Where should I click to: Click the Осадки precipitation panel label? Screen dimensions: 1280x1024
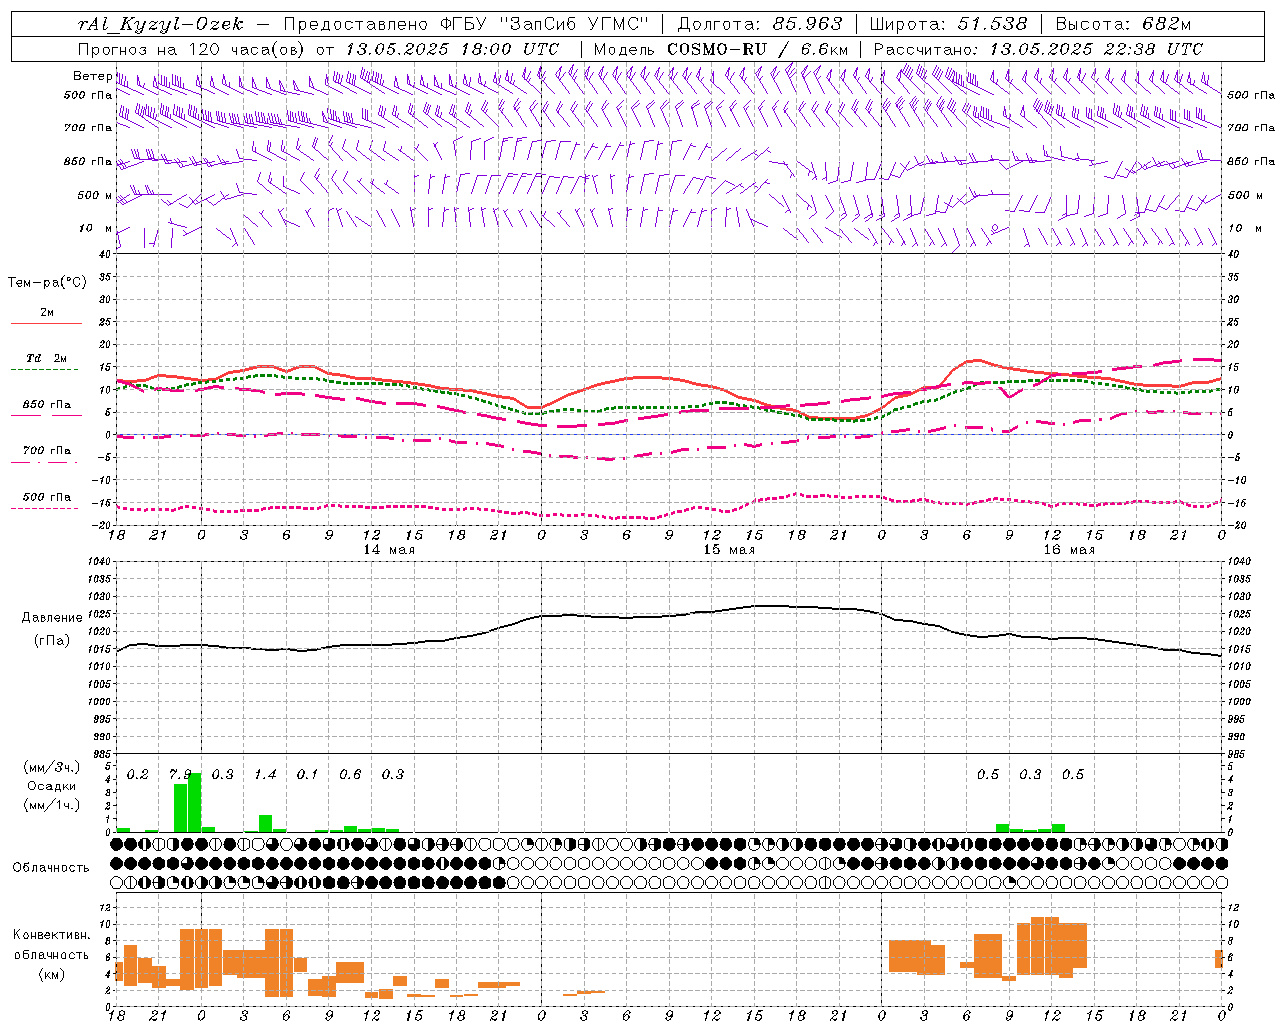[51, 786]
